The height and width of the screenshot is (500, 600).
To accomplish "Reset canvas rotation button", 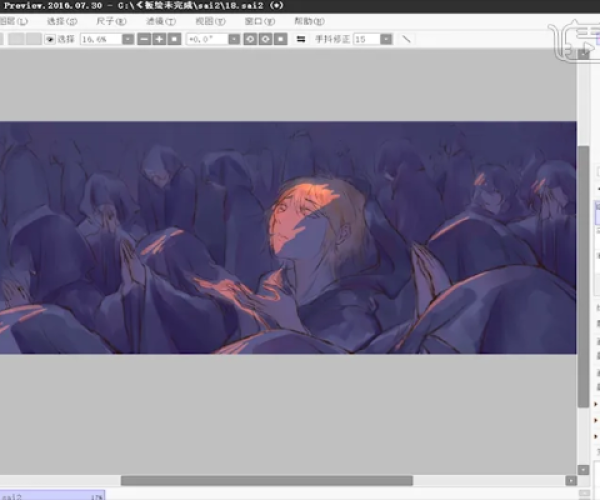I will tap(280, 39).
